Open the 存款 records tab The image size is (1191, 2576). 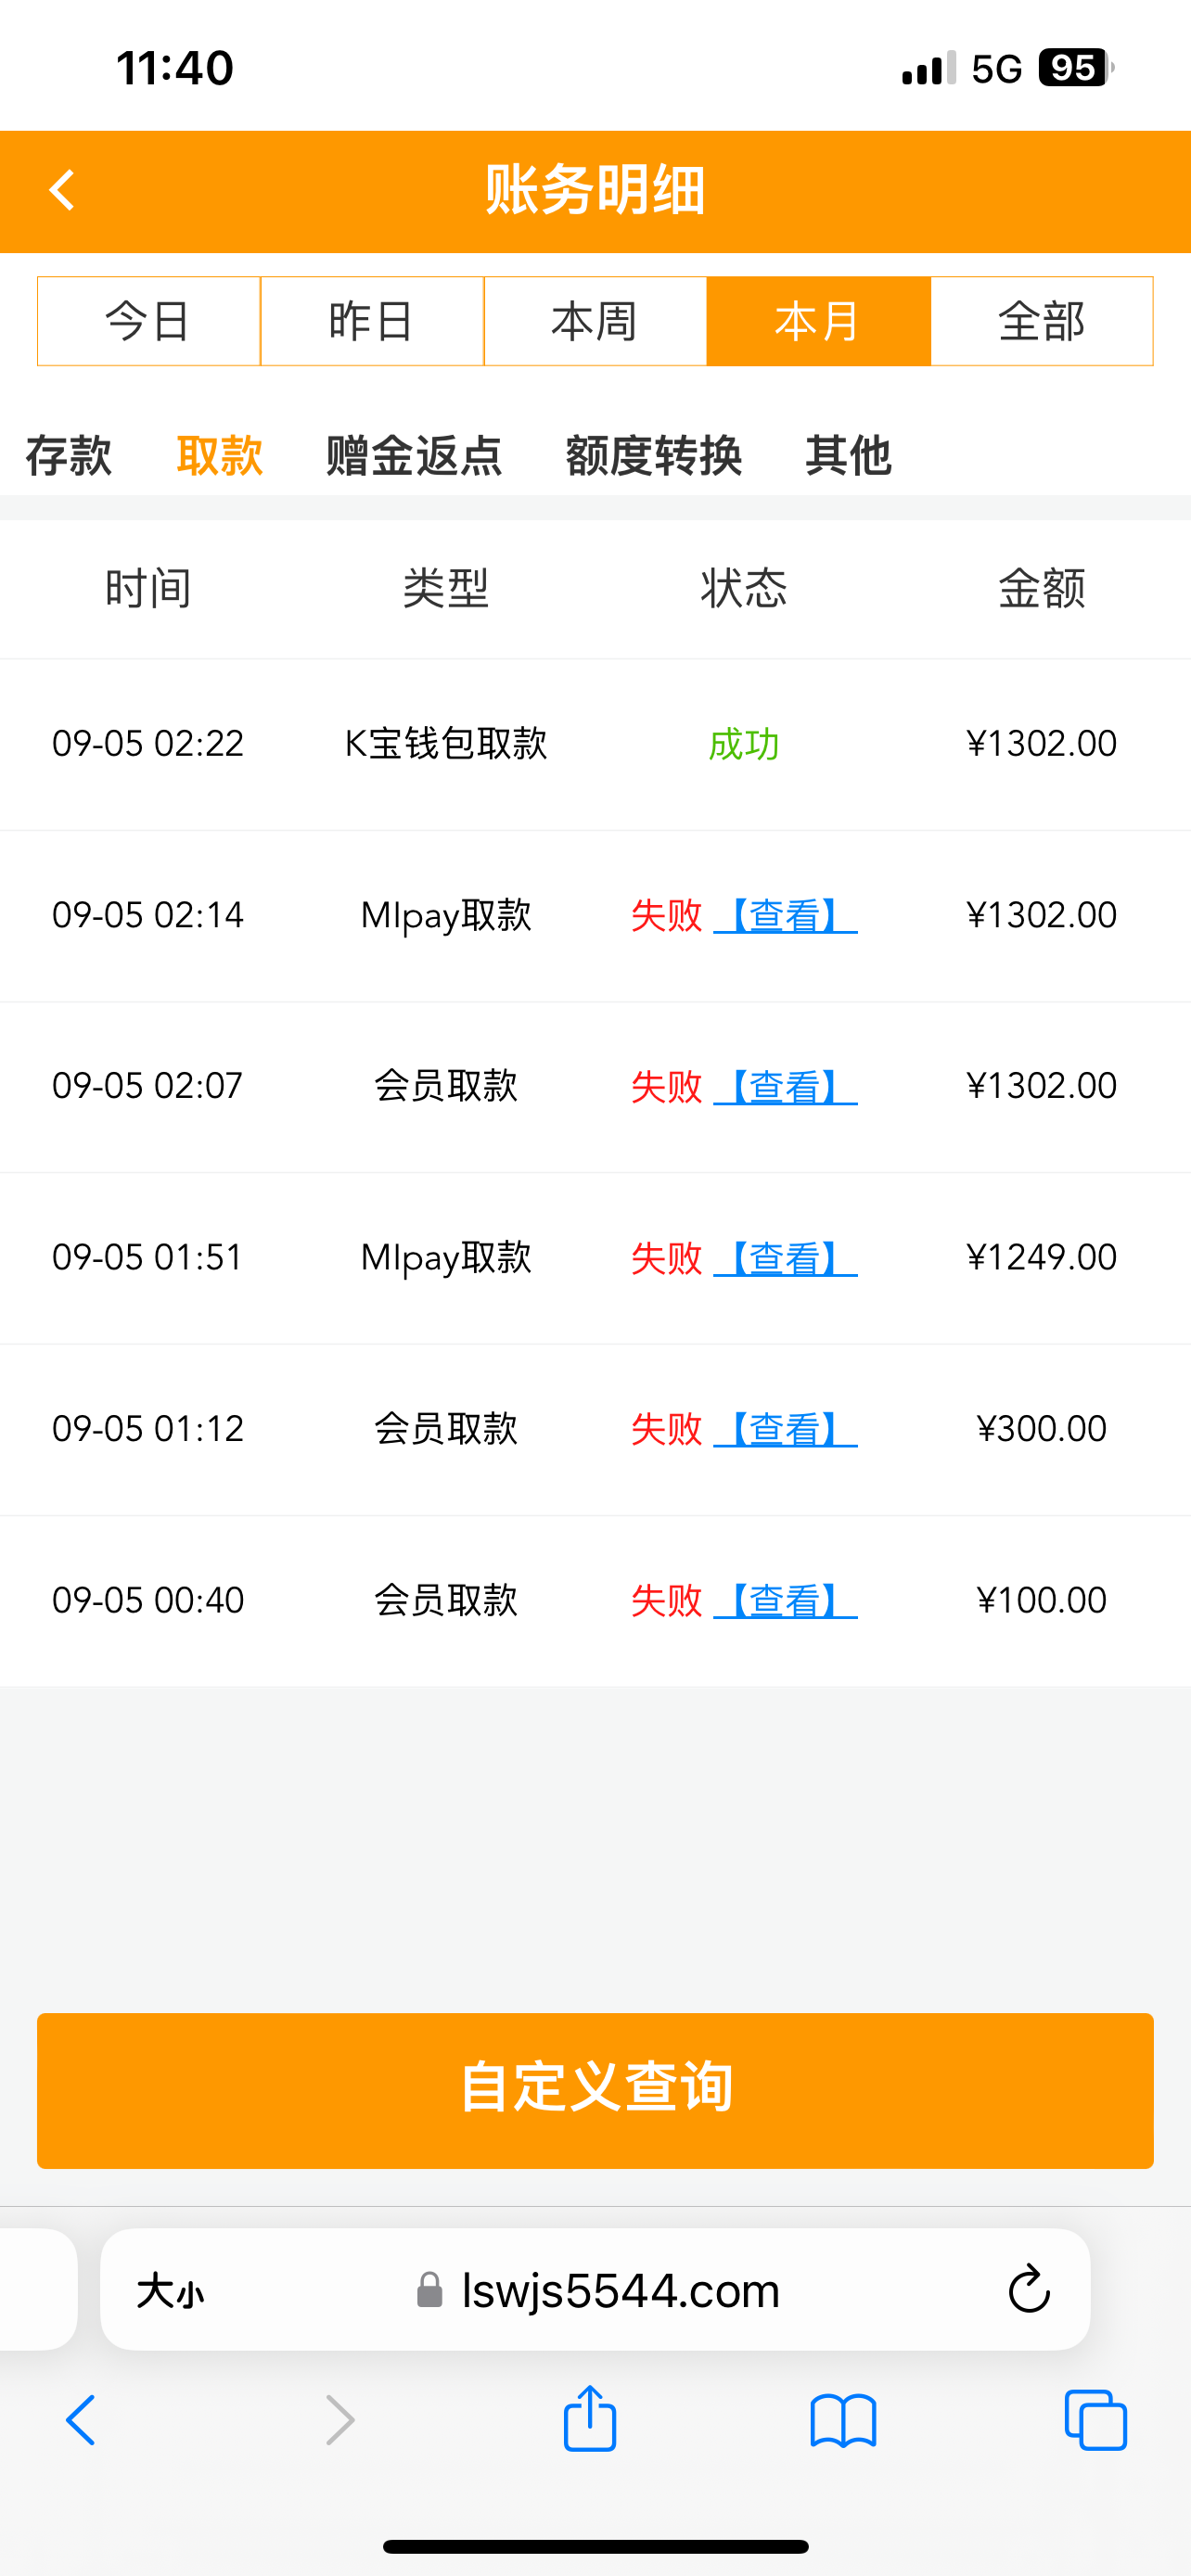click(68, 456)
